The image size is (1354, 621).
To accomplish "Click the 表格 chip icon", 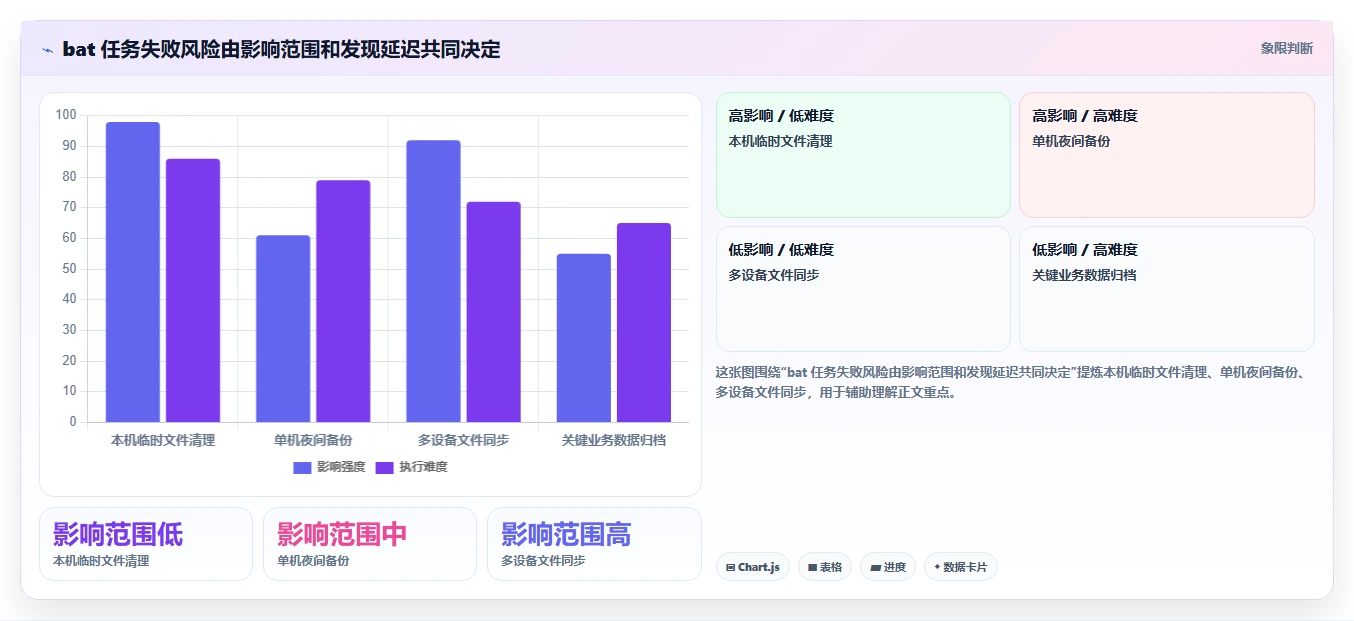I will coord(813,568).
